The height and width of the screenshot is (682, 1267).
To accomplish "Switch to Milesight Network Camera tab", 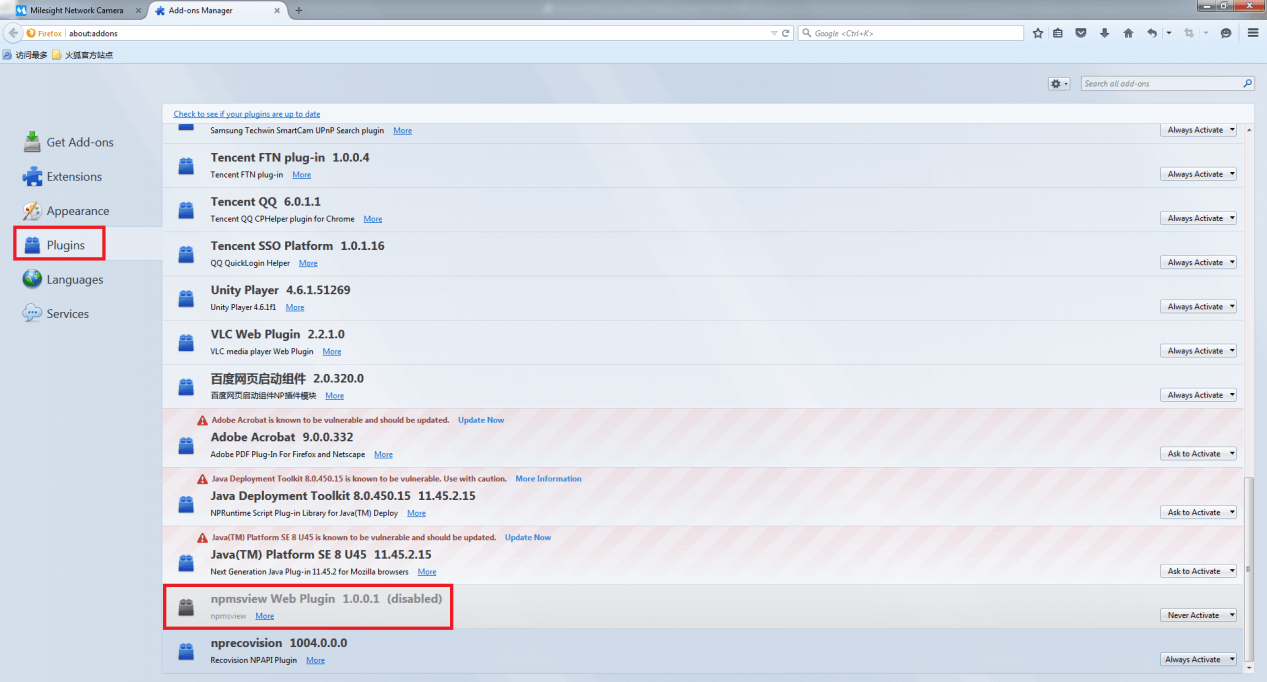I will 75,10.
